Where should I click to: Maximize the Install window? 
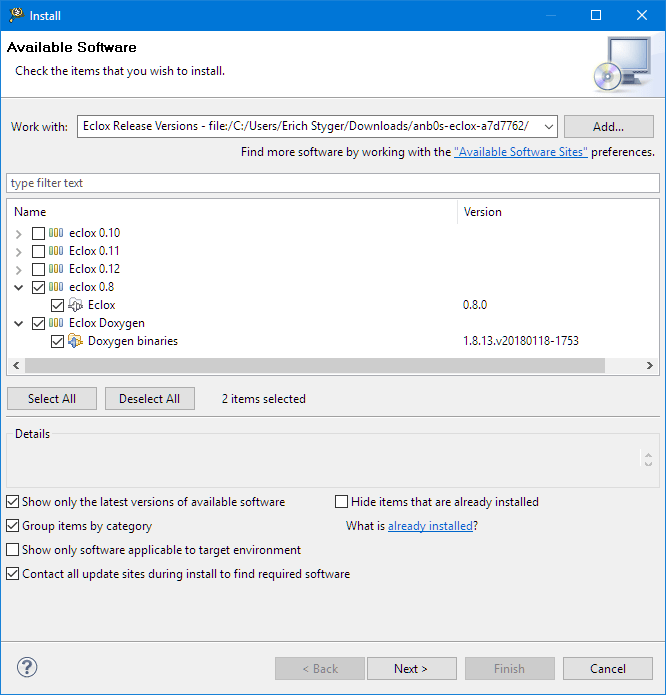tap(596, 15)
